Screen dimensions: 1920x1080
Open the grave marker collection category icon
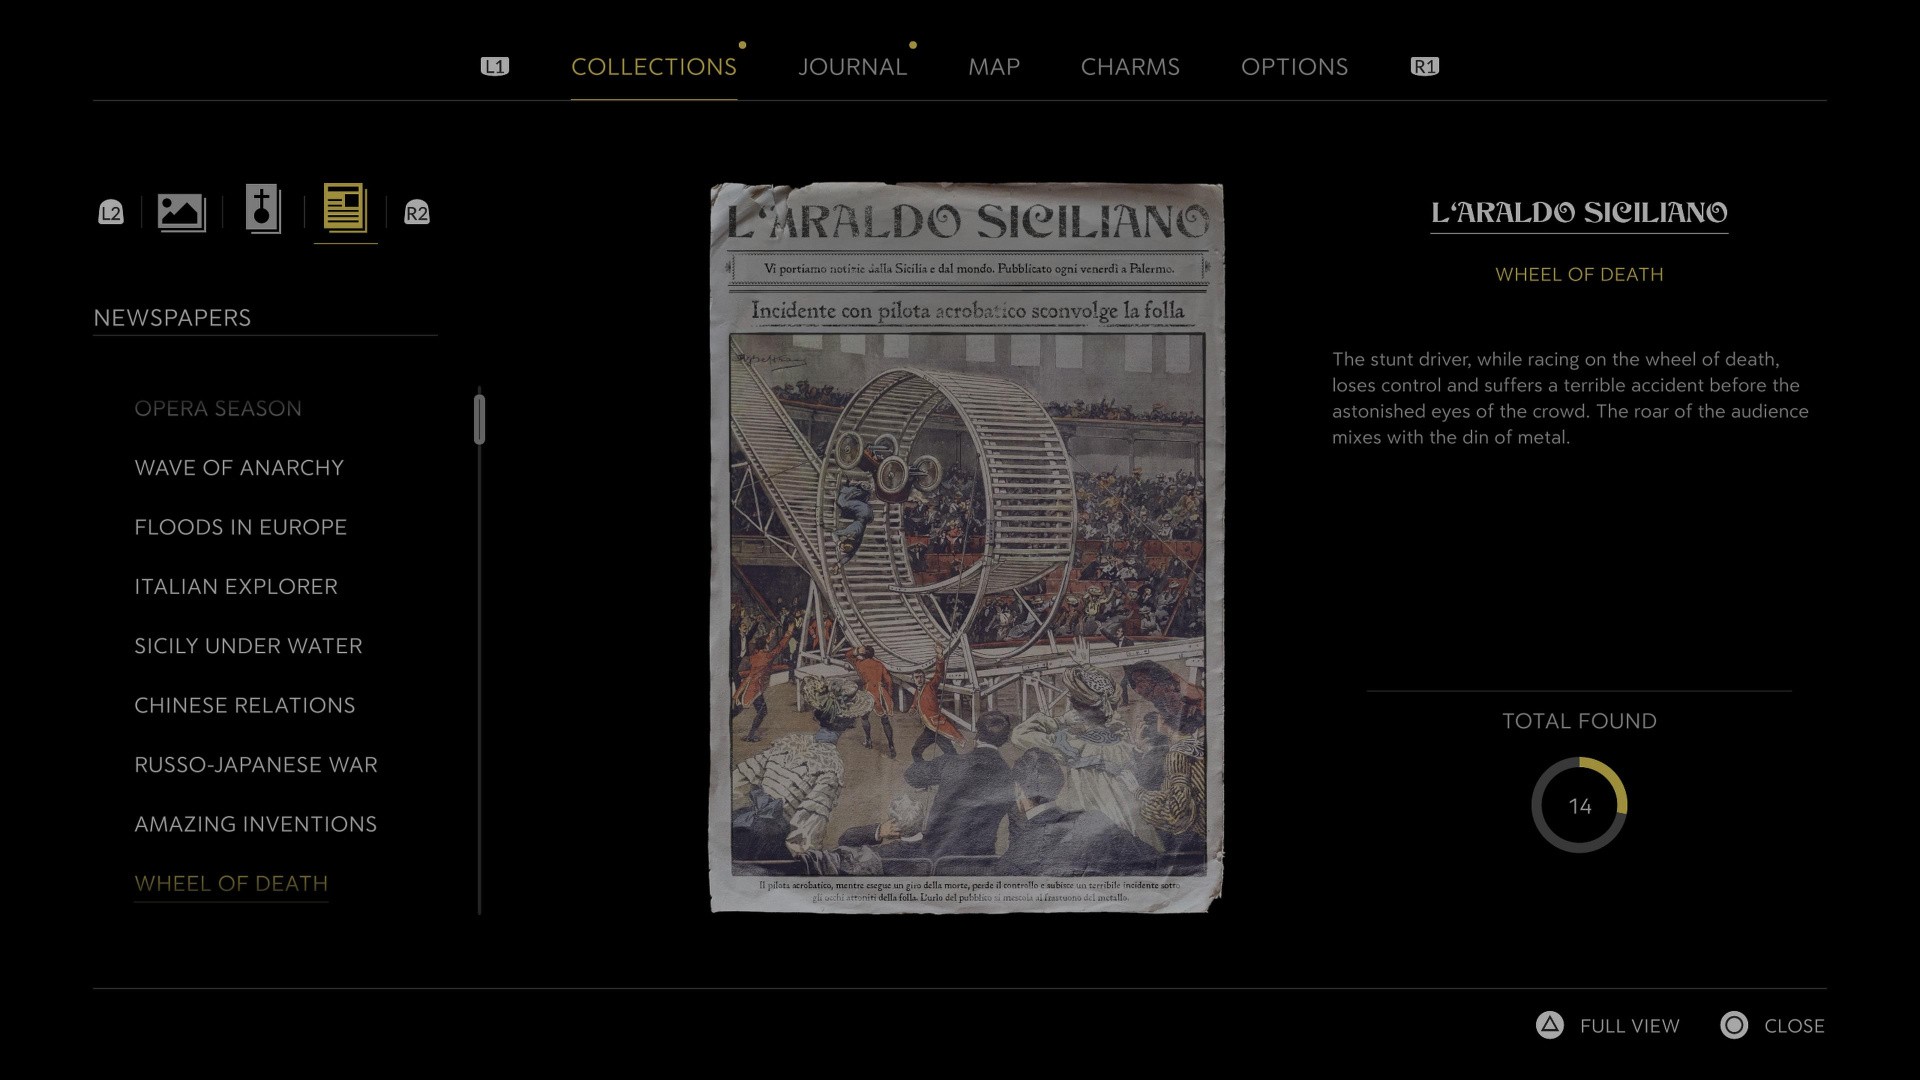(x=263, y=210)
